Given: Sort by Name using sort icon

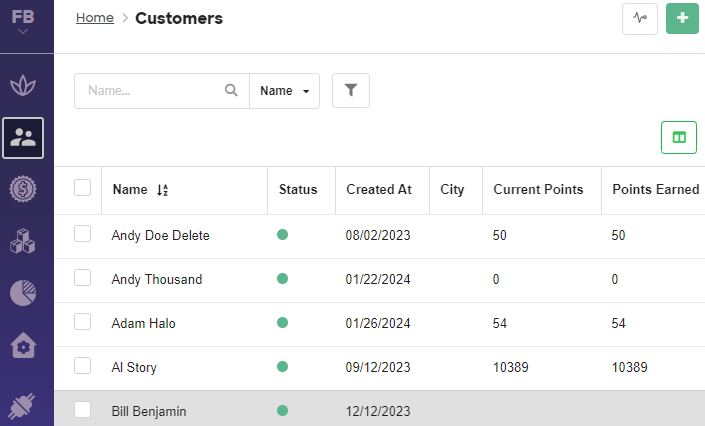Looking at the screenshot, I should (162, 190).
